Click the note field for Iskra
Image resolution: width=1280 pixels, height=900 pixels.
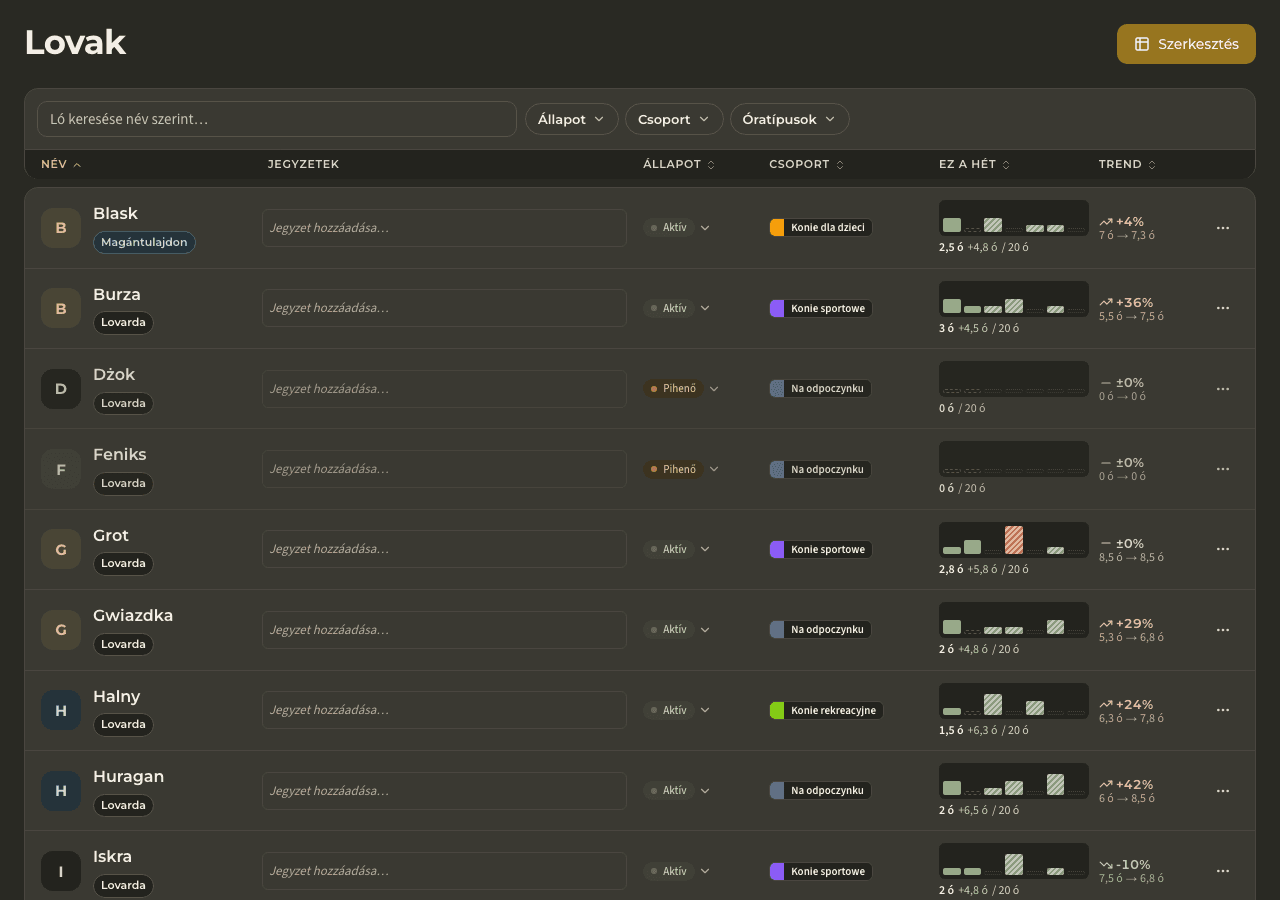pos(444,871)
